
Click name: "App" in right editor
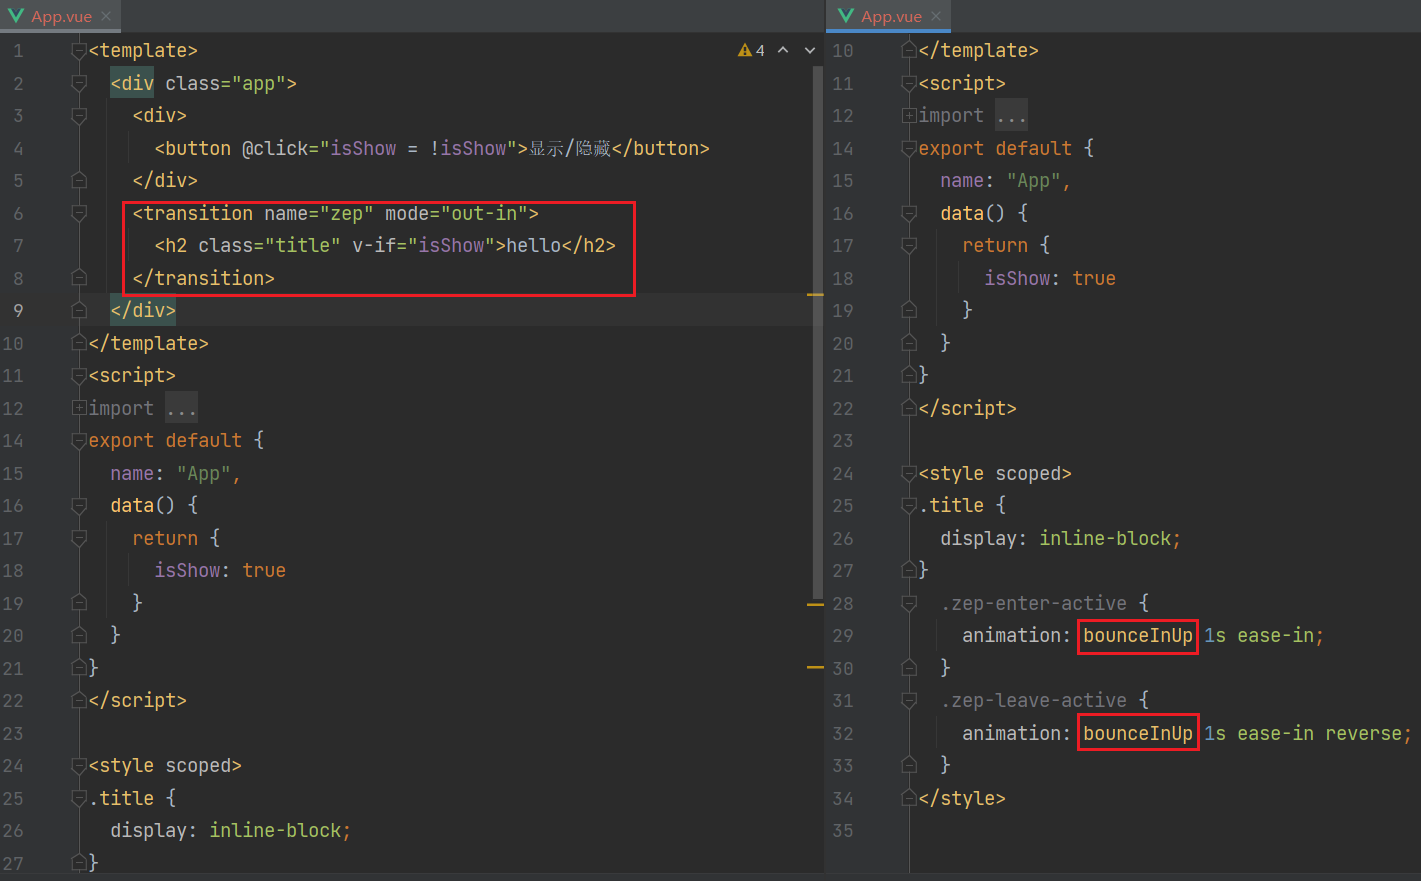point(1005,181)
